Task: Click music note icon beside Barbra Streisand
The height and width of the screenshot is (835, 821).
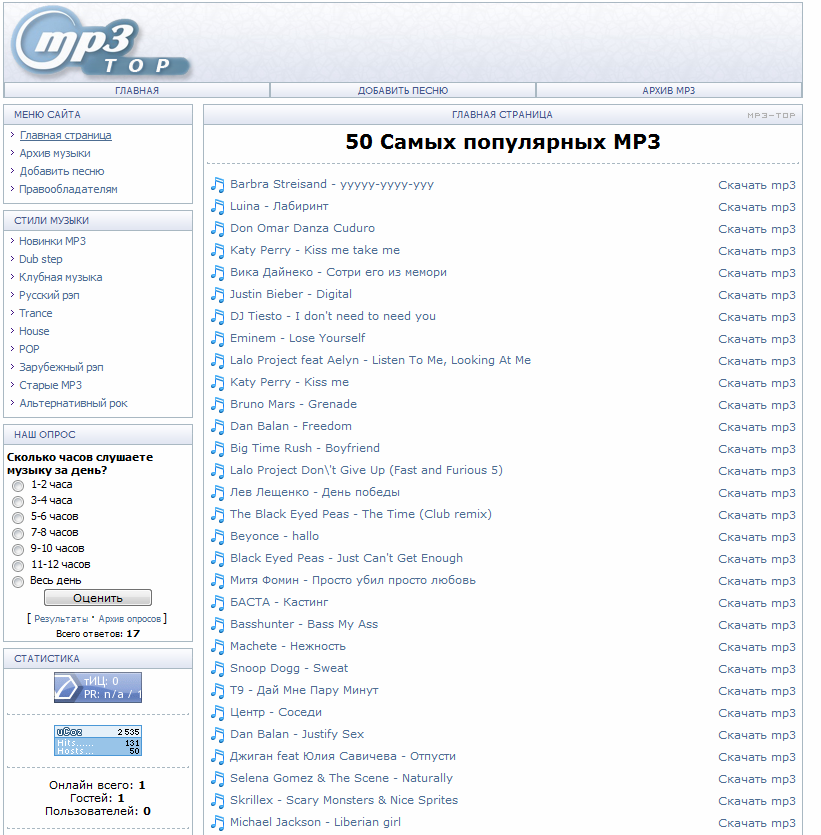Action: pos(217,185)
